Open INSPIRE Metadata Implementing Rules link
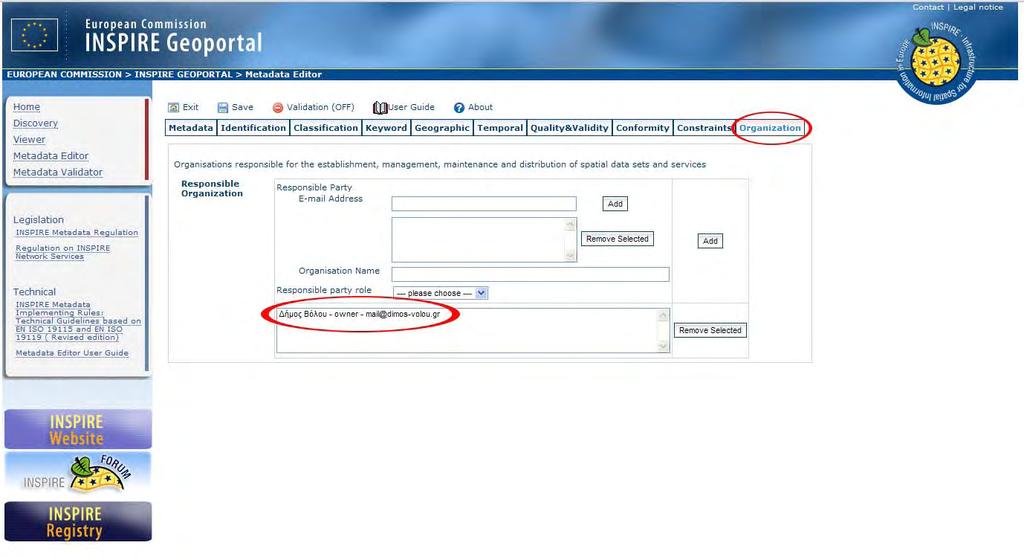Viewport: 1024px width, 557px height. [78, 321]
